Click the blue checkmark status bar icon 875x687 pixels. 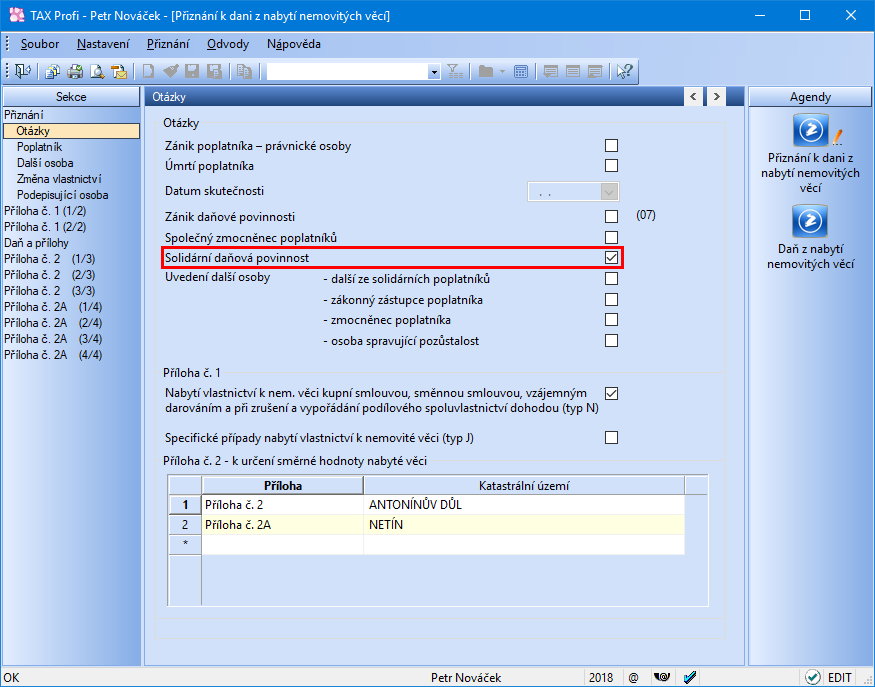click(x=690, y=678)
